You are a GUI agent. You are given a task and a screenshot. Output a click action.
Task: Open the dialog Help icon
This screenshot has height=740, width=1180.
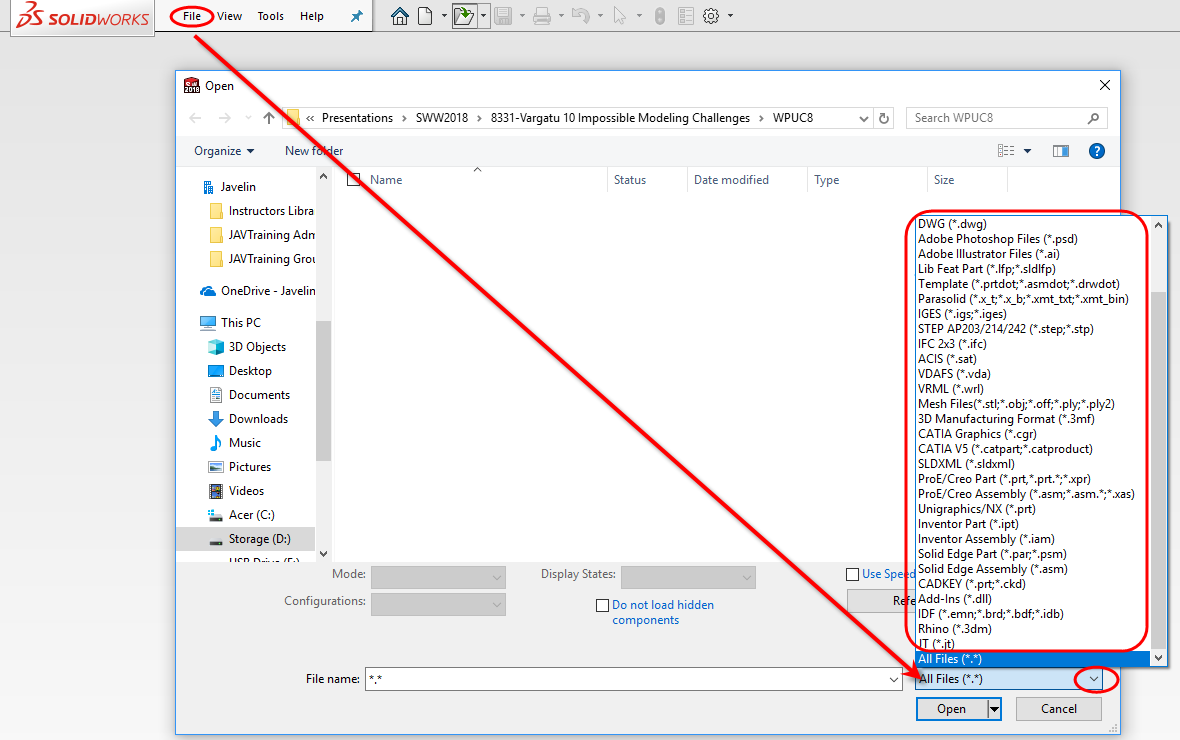(1097, 151)
